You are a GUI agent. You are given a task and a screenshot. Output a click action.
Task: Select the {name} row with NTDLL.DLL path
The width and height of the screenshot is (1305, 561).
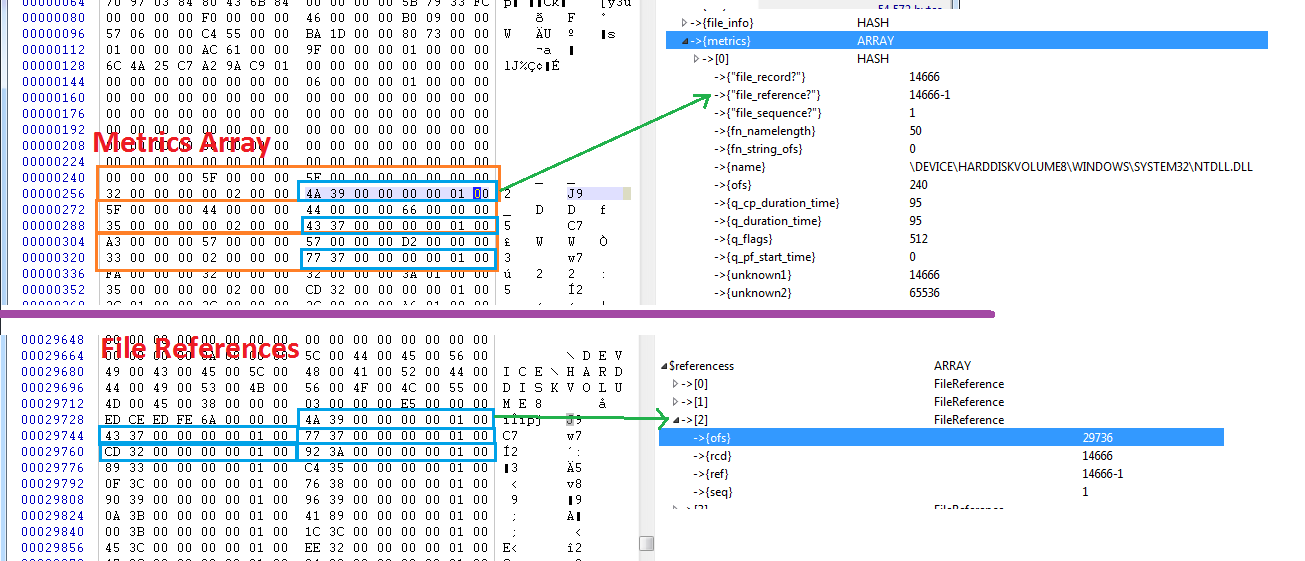coord(966,167)
